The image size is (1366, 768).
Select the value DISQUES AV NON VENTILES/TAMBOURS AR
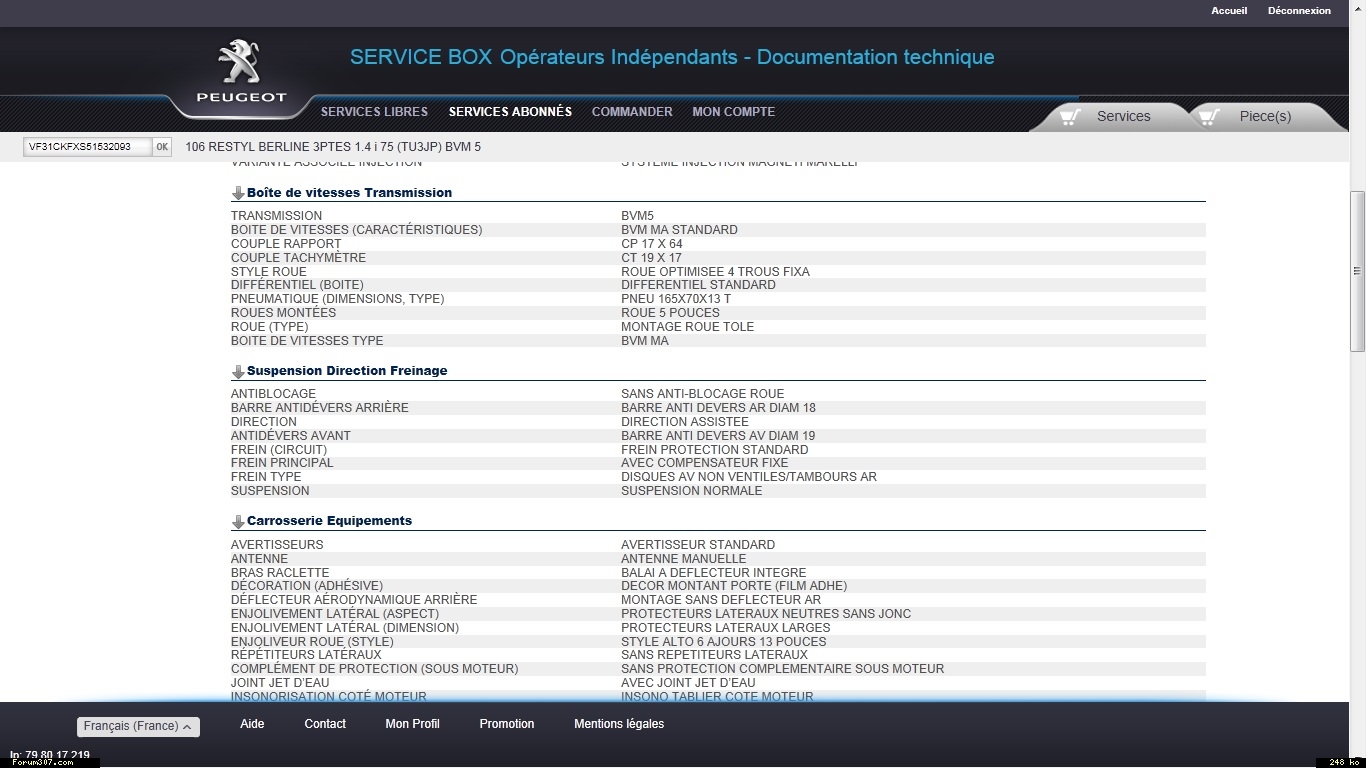(x=748, y=477)
